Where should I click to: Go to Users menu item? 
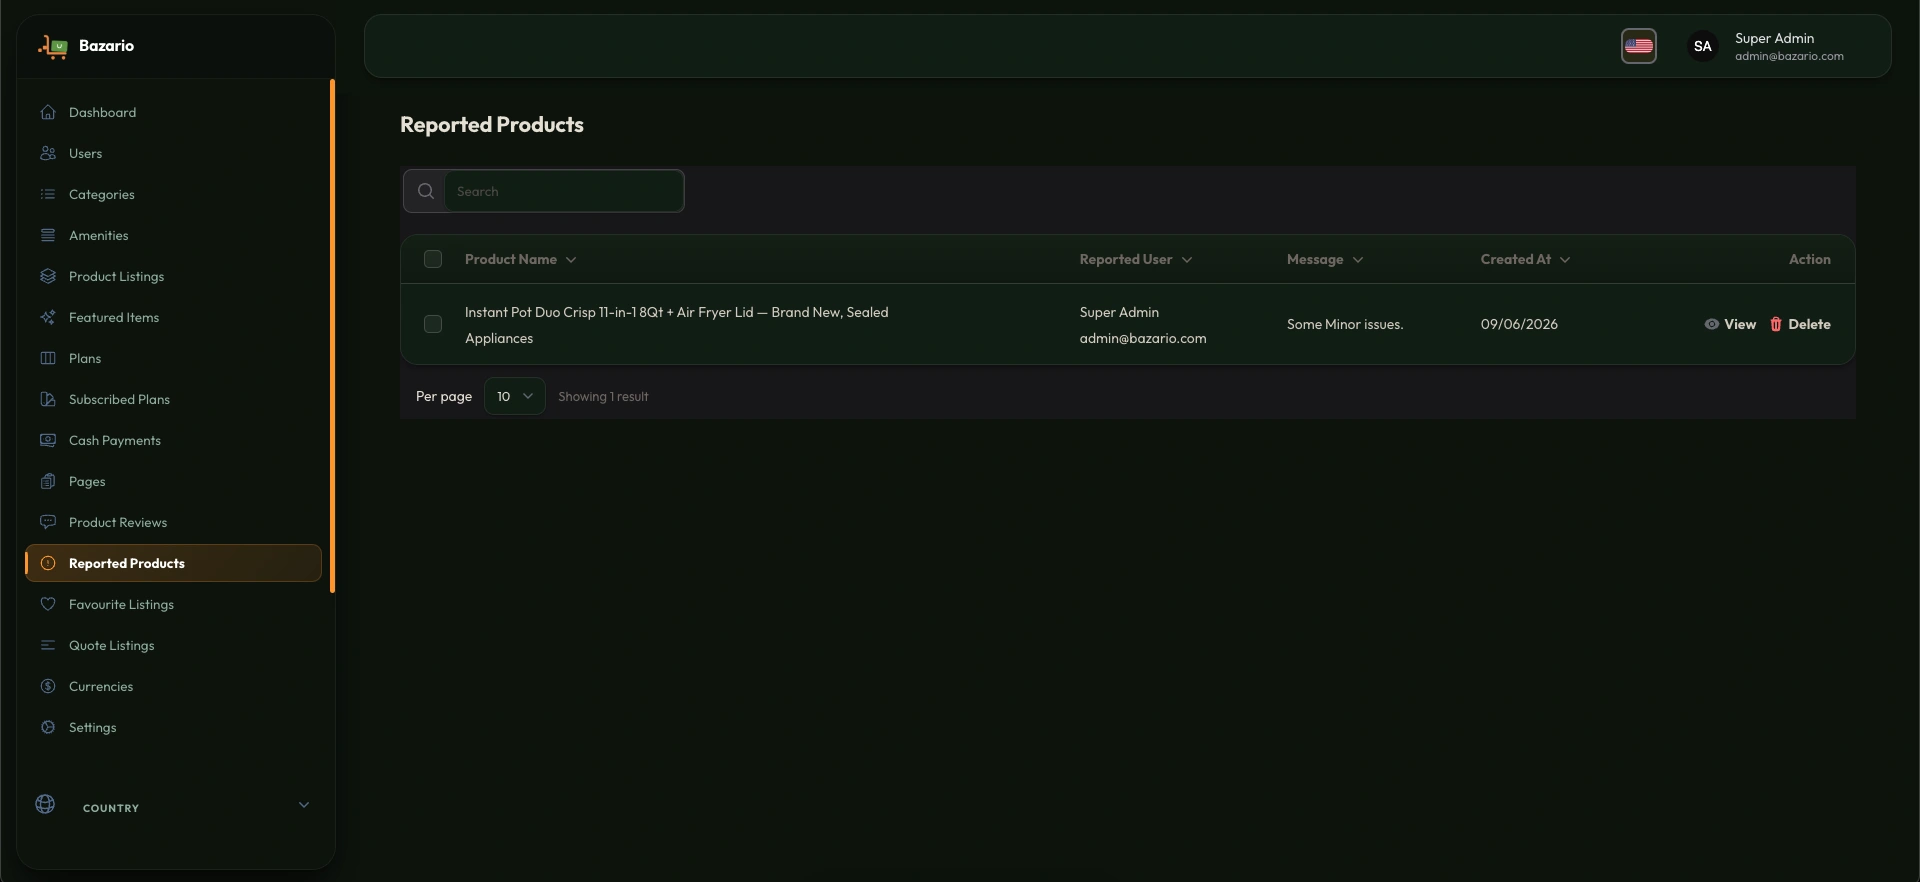click(x=174, y=153)
